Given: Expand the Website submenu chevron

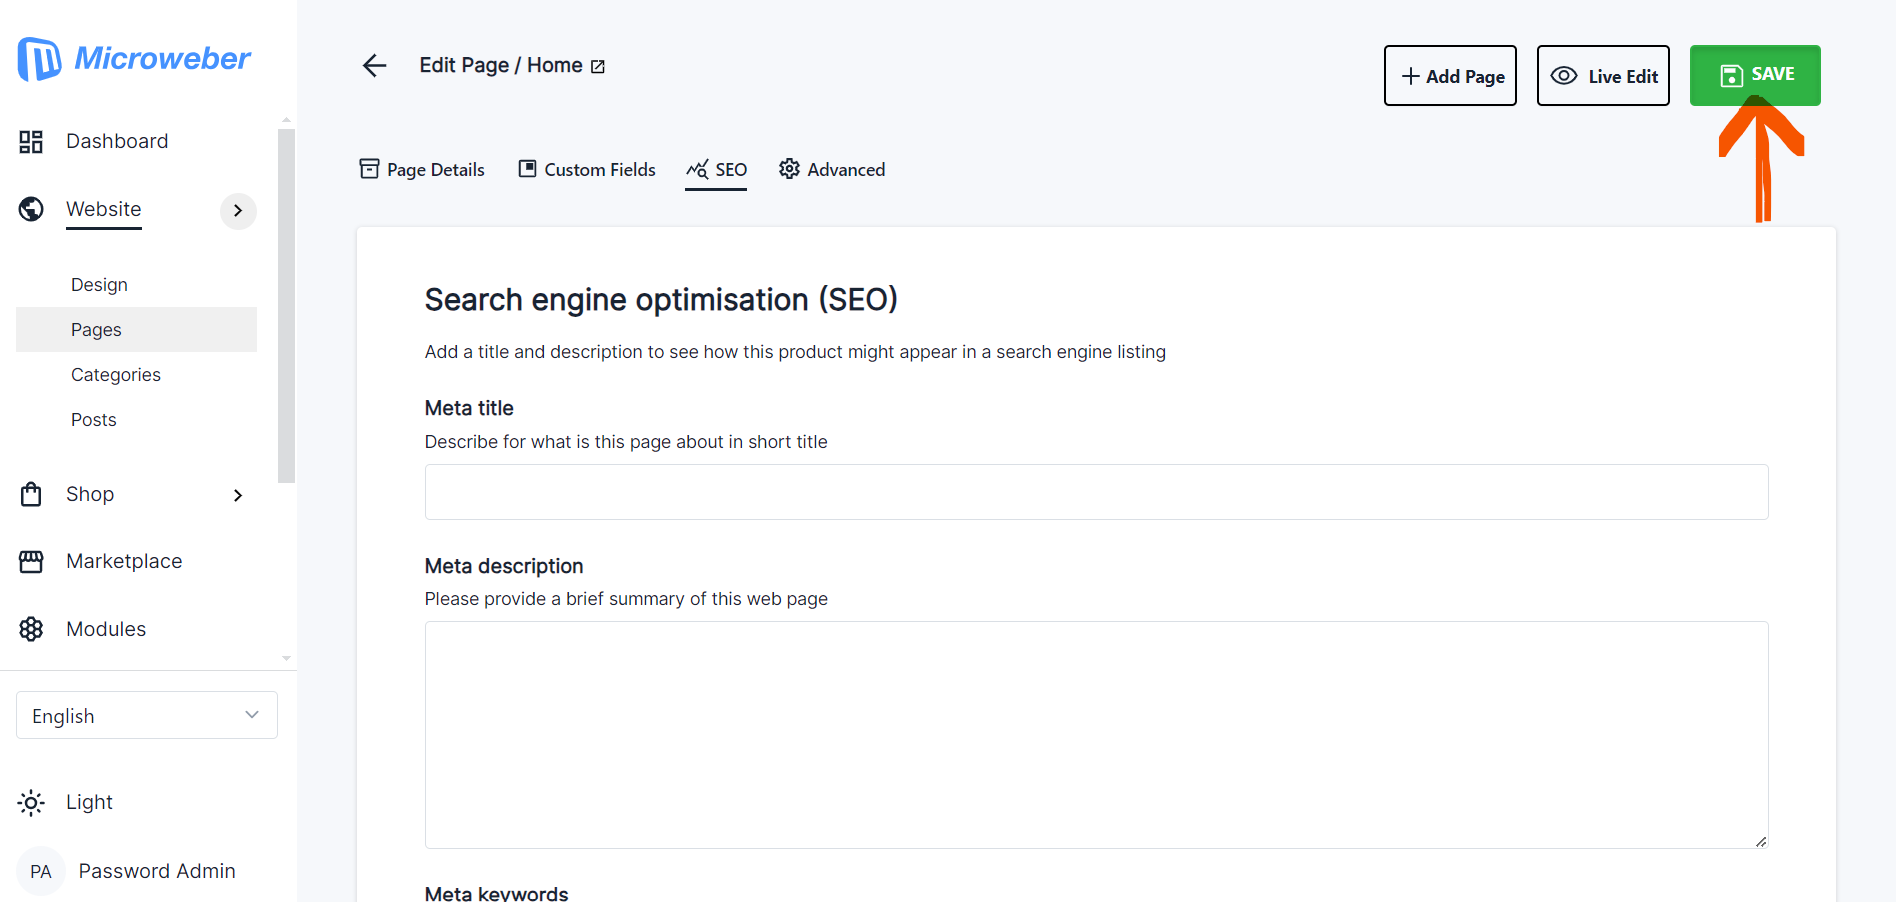Looking at the screenshot, I should pyautogui.click(x=238, y=211).
